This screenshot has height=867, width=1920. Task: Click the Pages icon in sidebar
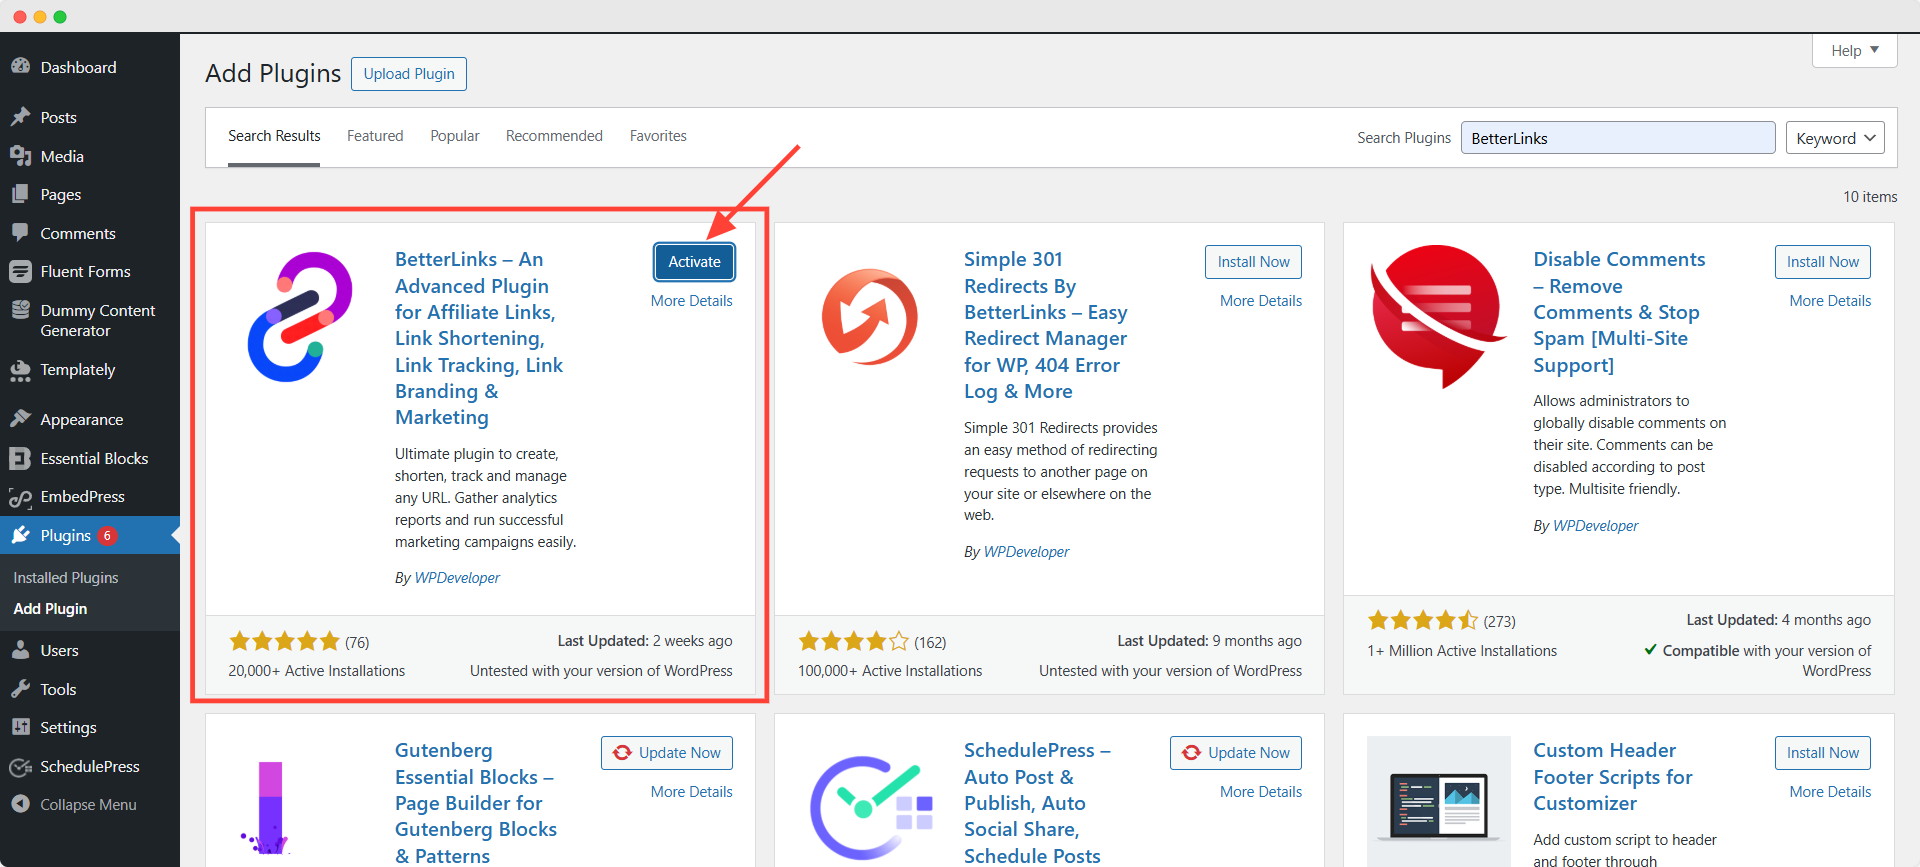pos(20,194)
